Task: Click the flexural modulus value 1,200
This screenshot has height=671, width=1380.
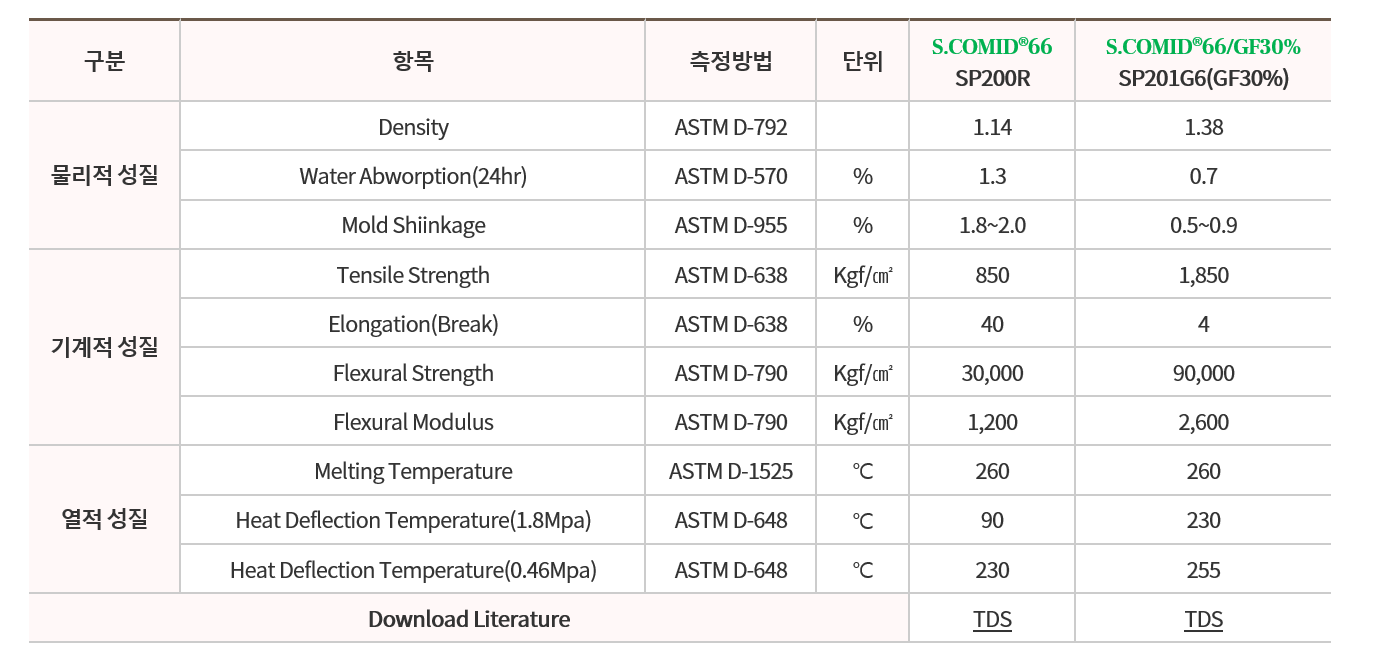Action: click(992, 422)
